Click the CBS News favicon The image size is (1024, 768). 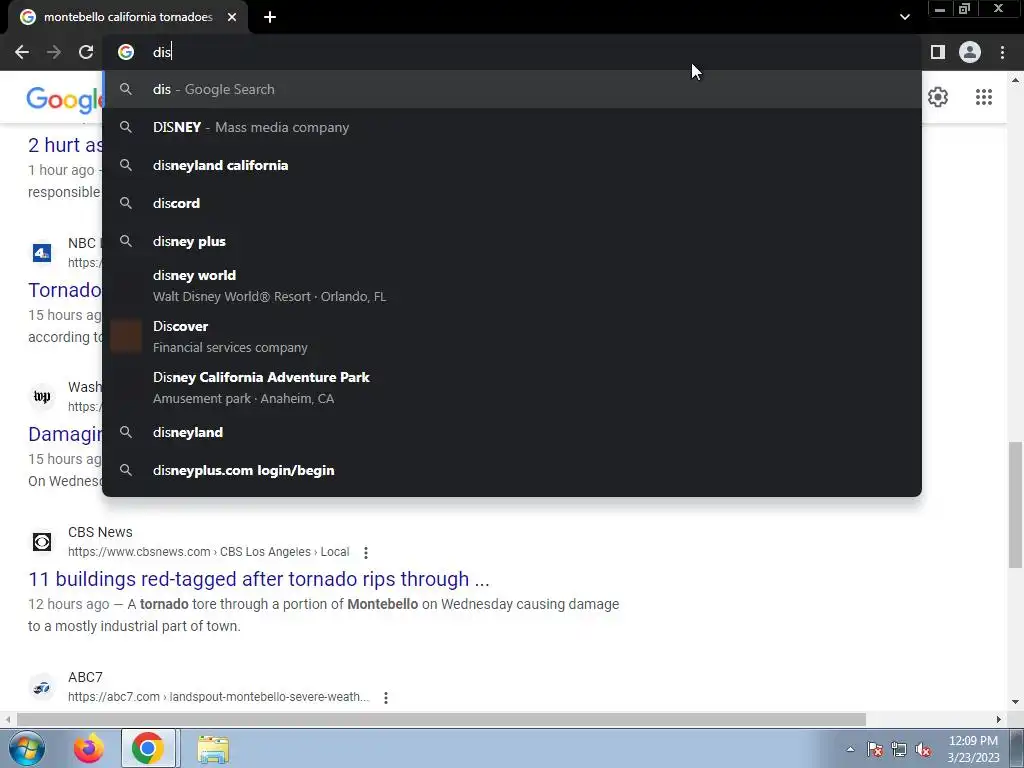[42, 541]
